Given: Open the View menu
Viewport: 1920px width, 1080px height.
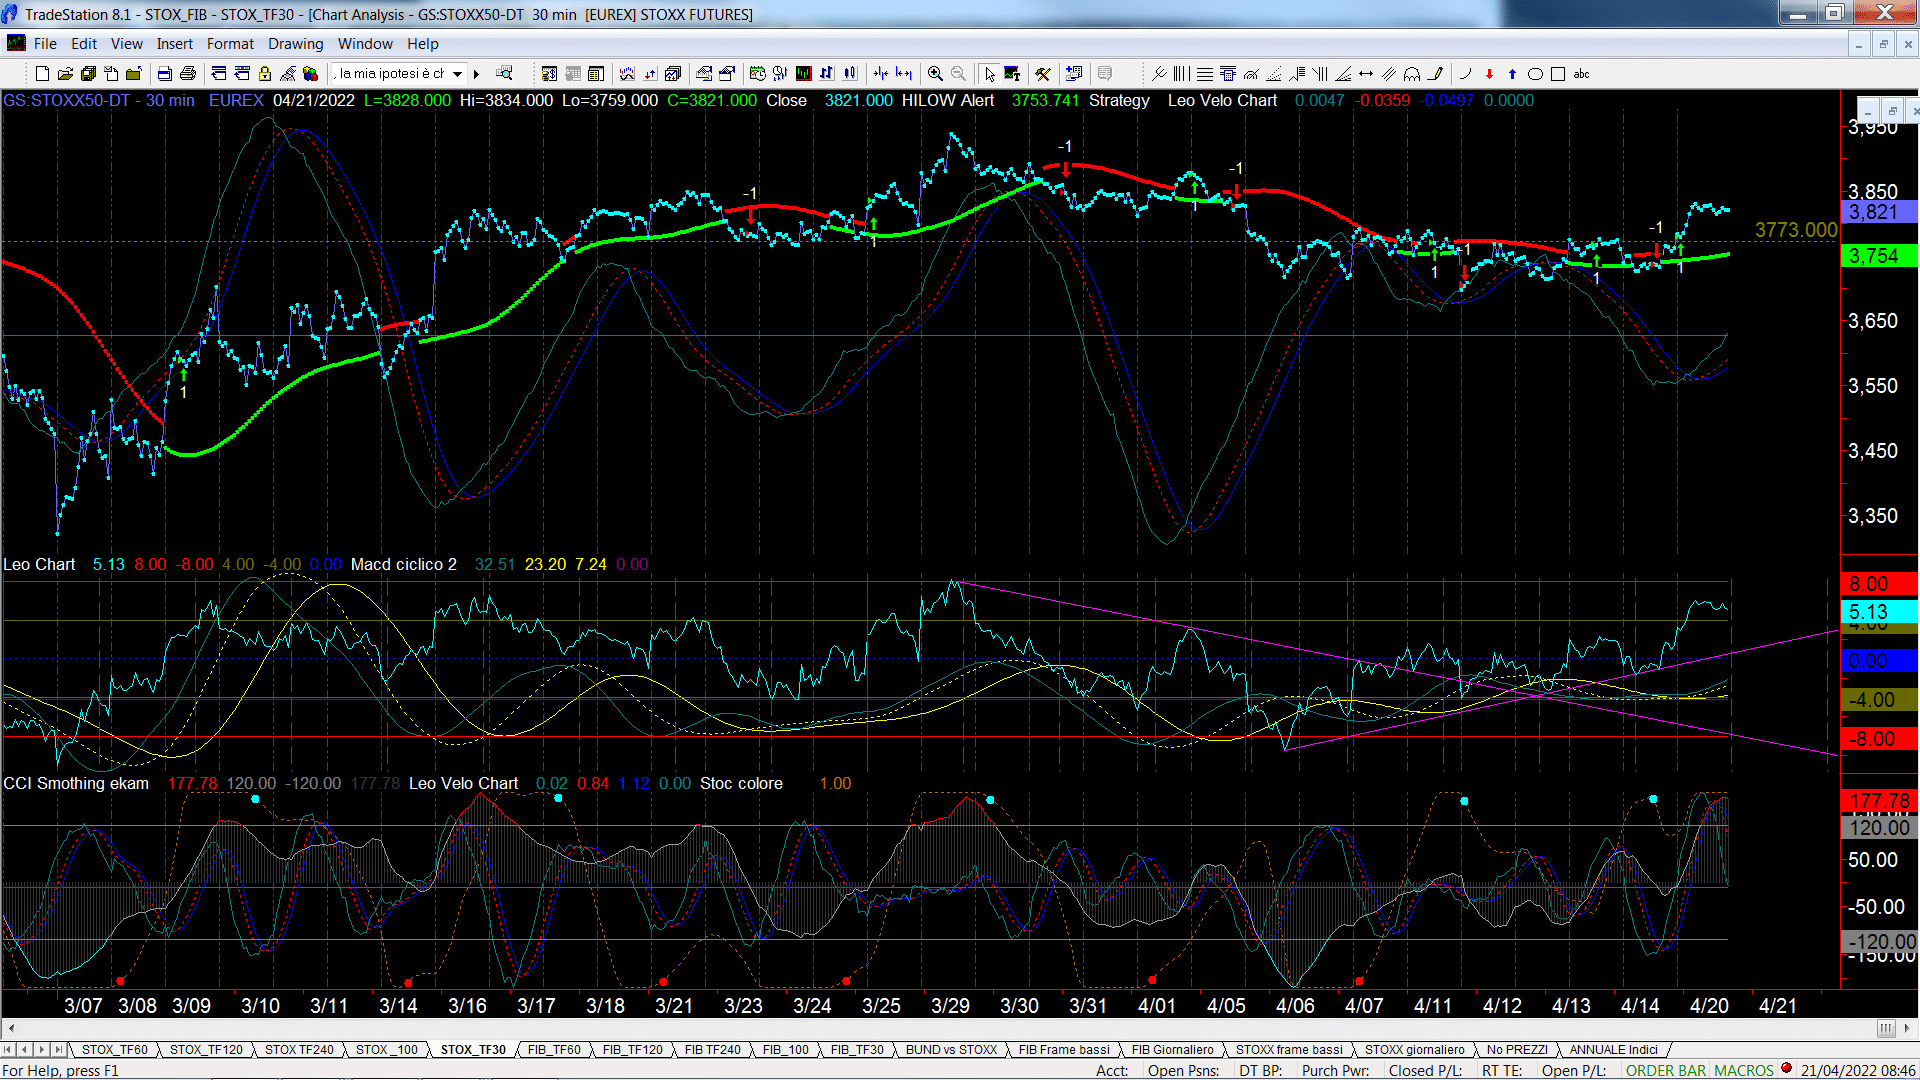Looking at the screenshot, I should coord(126,44).
